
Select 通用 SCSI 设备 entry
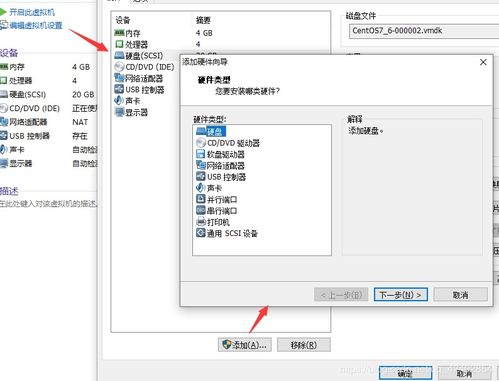tap(227, 233)
